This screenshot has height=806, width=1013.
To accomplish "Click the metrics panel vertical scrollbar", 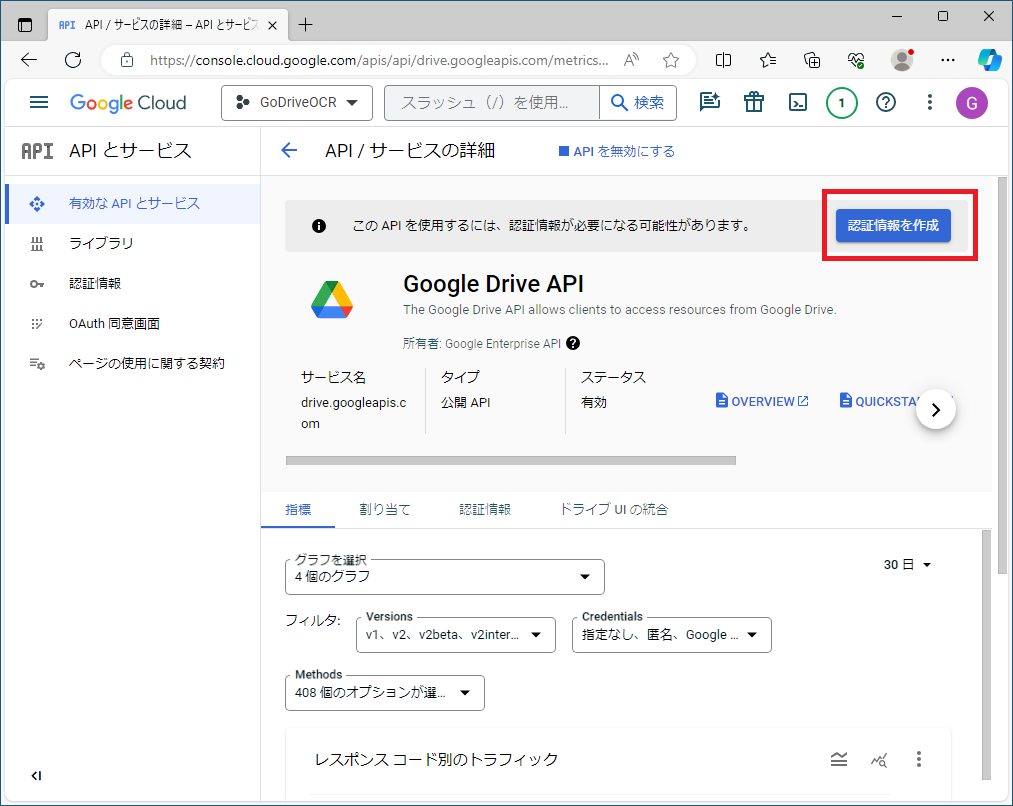I will 986,656.
